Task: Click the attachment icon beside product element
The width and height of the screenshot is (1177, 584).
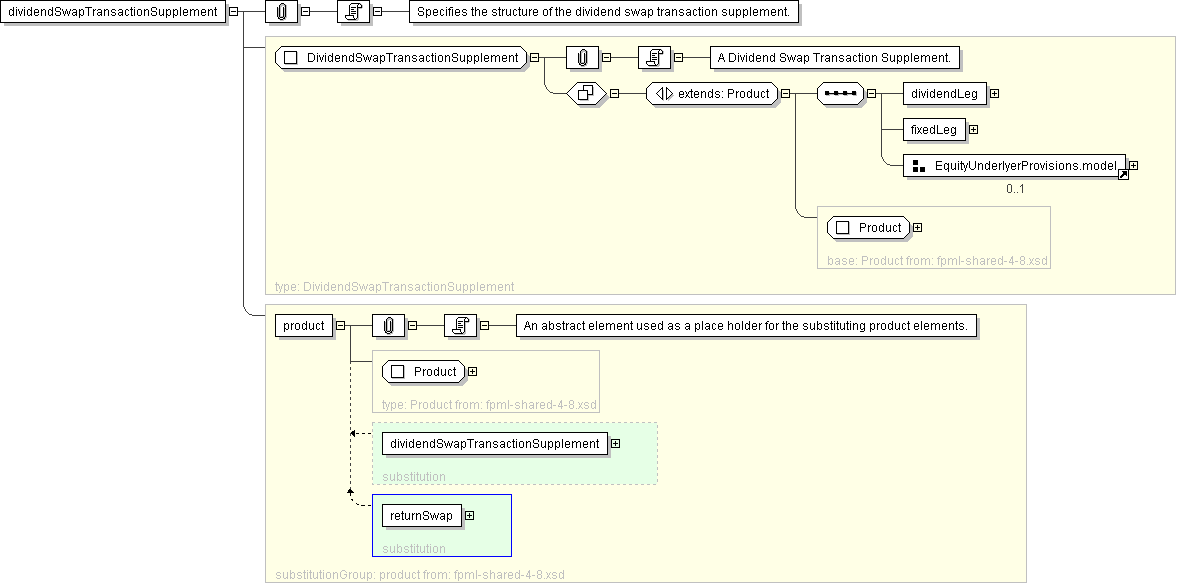Action: coord(388,326)
